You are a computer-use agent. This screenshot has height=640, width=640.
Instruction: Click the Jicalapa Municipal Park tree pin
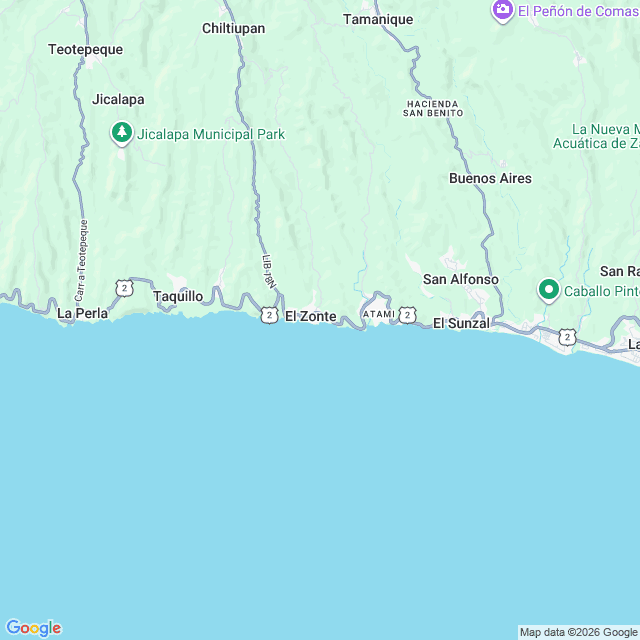click(x=122, y=133)
